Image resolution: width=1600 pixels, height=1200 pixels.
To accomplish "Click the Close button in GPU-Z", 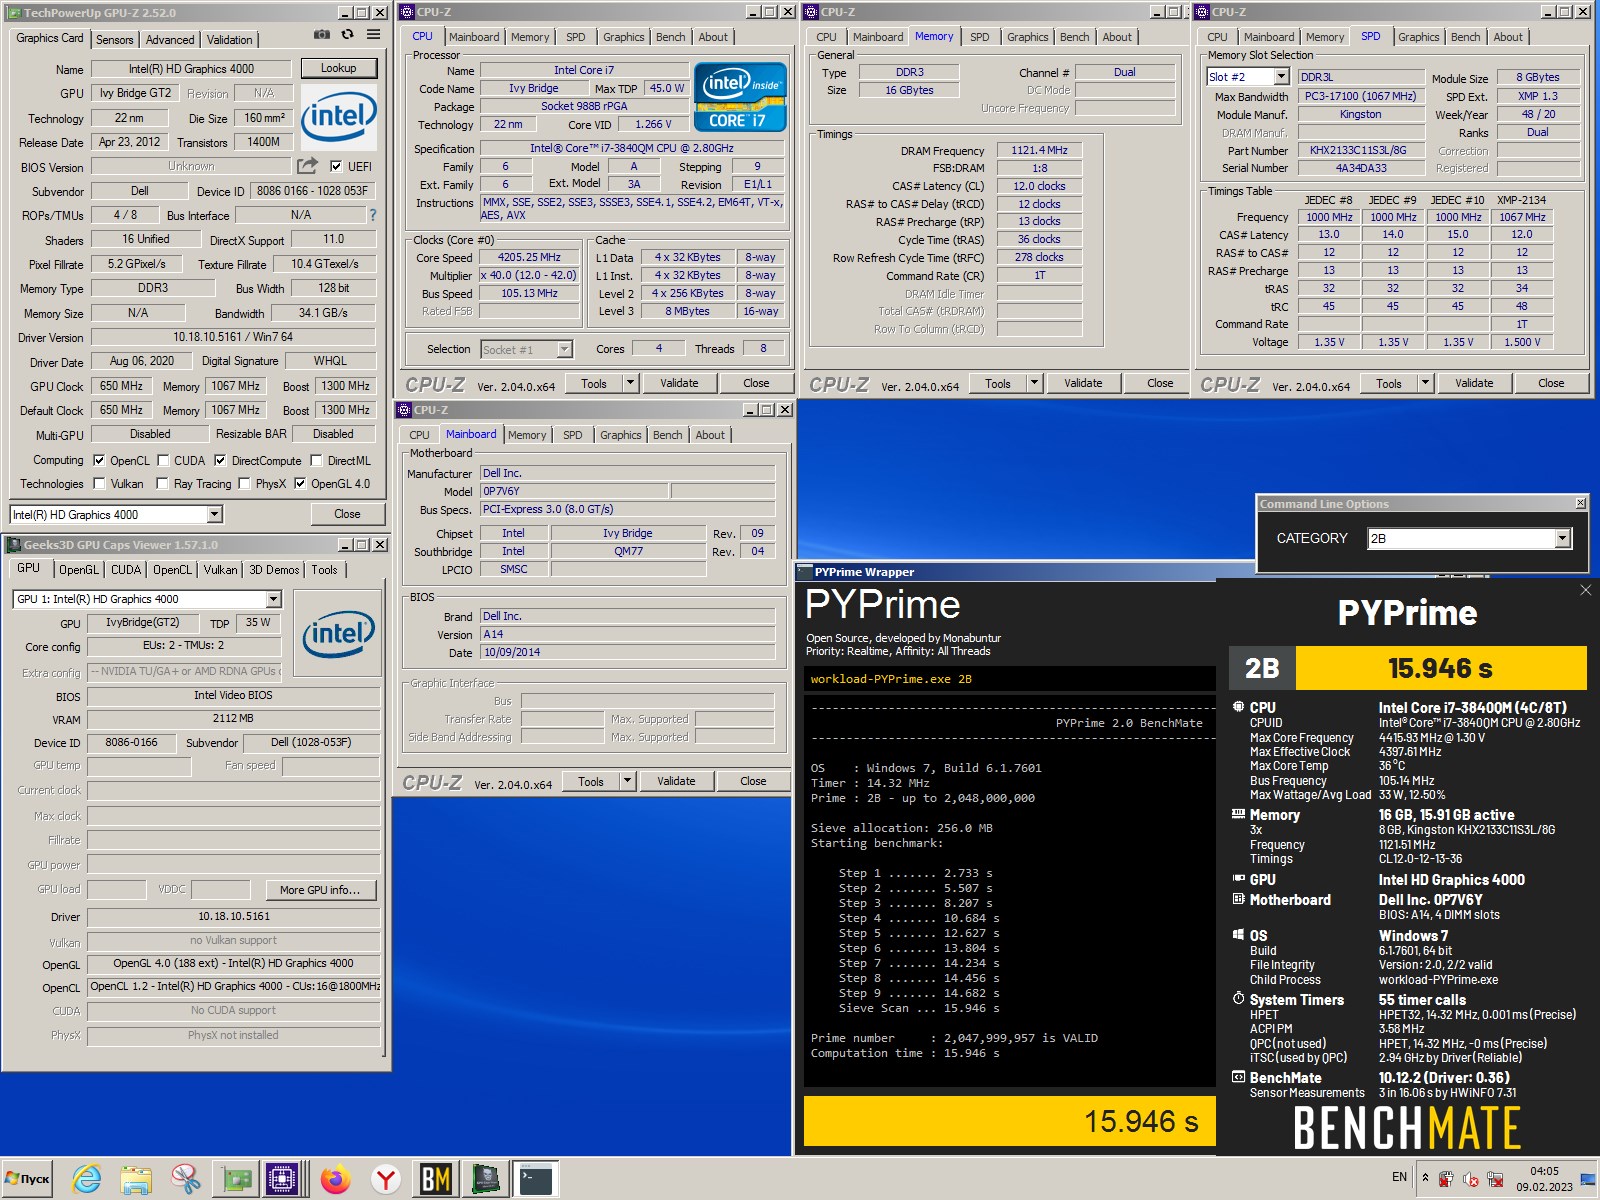I will pyautogui.click(x=347, y=514).
